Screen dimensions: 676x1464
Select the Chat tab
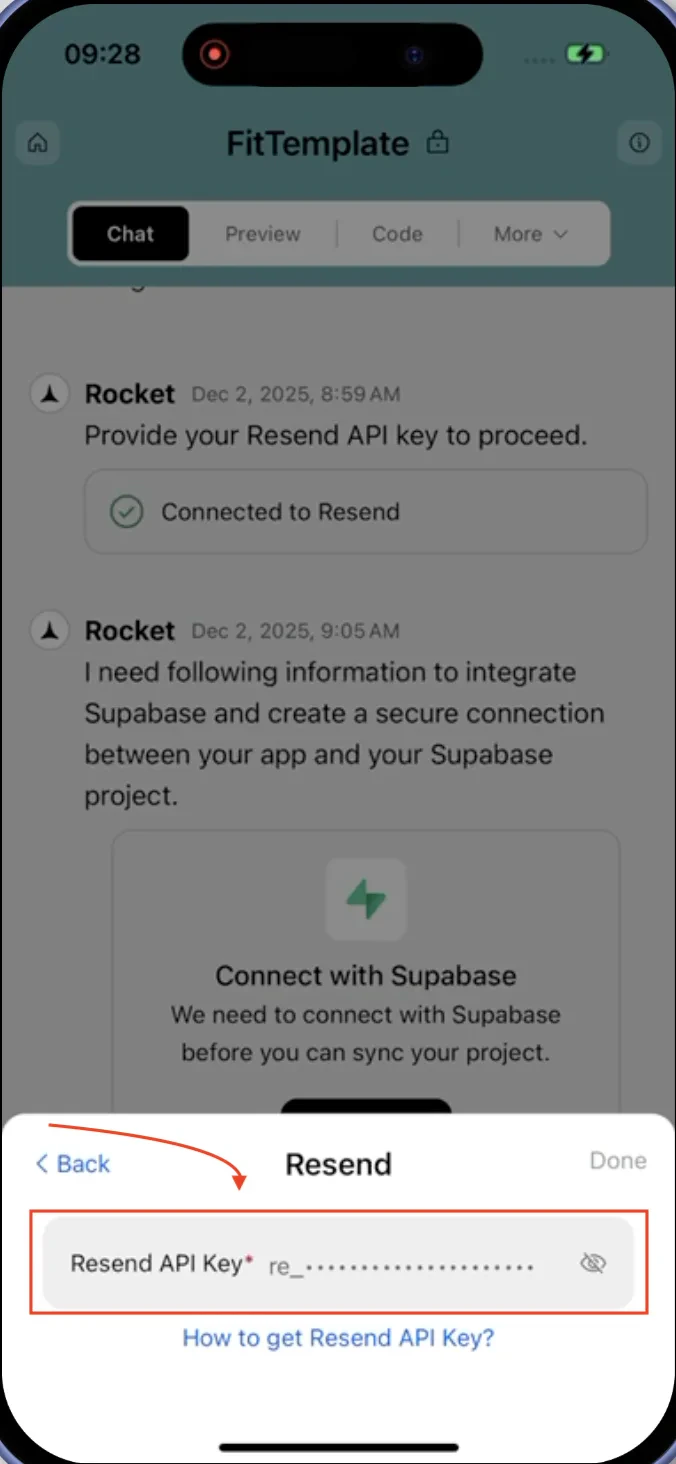click(130, 233)
